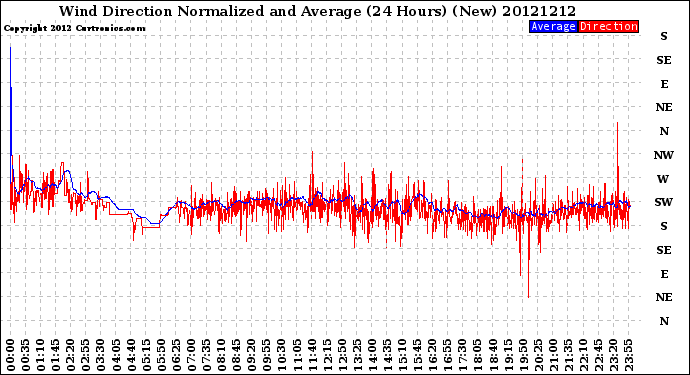Click the 21:35 time axis label
Image resolution: width=690 pixels, height=375 pixels.
pyautogui.click(x=568, y=355)
